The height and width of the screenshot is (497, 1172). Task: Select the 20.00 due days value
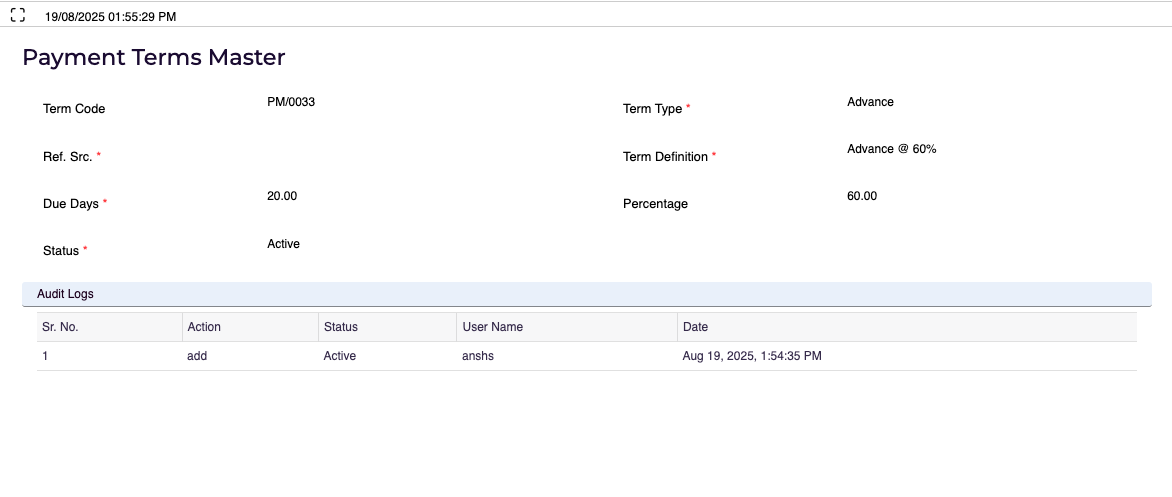click(282, 196)
